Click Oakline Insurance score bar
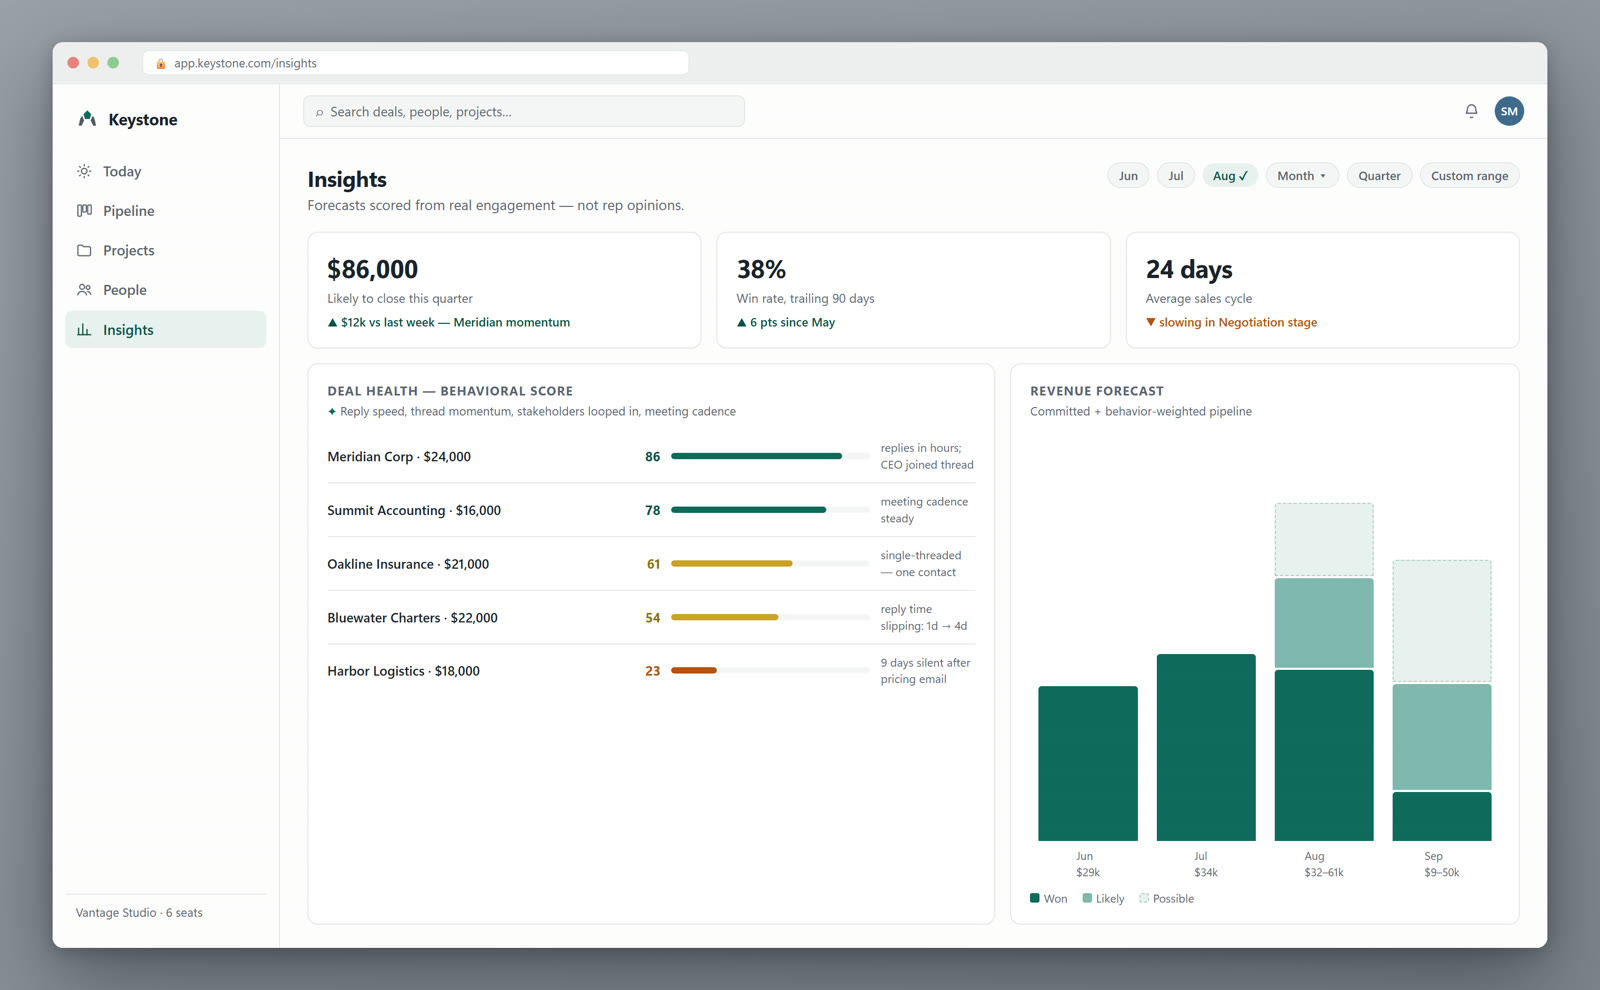The height and width of the screenshot is (990, 1600). click(x=770, y=564)
